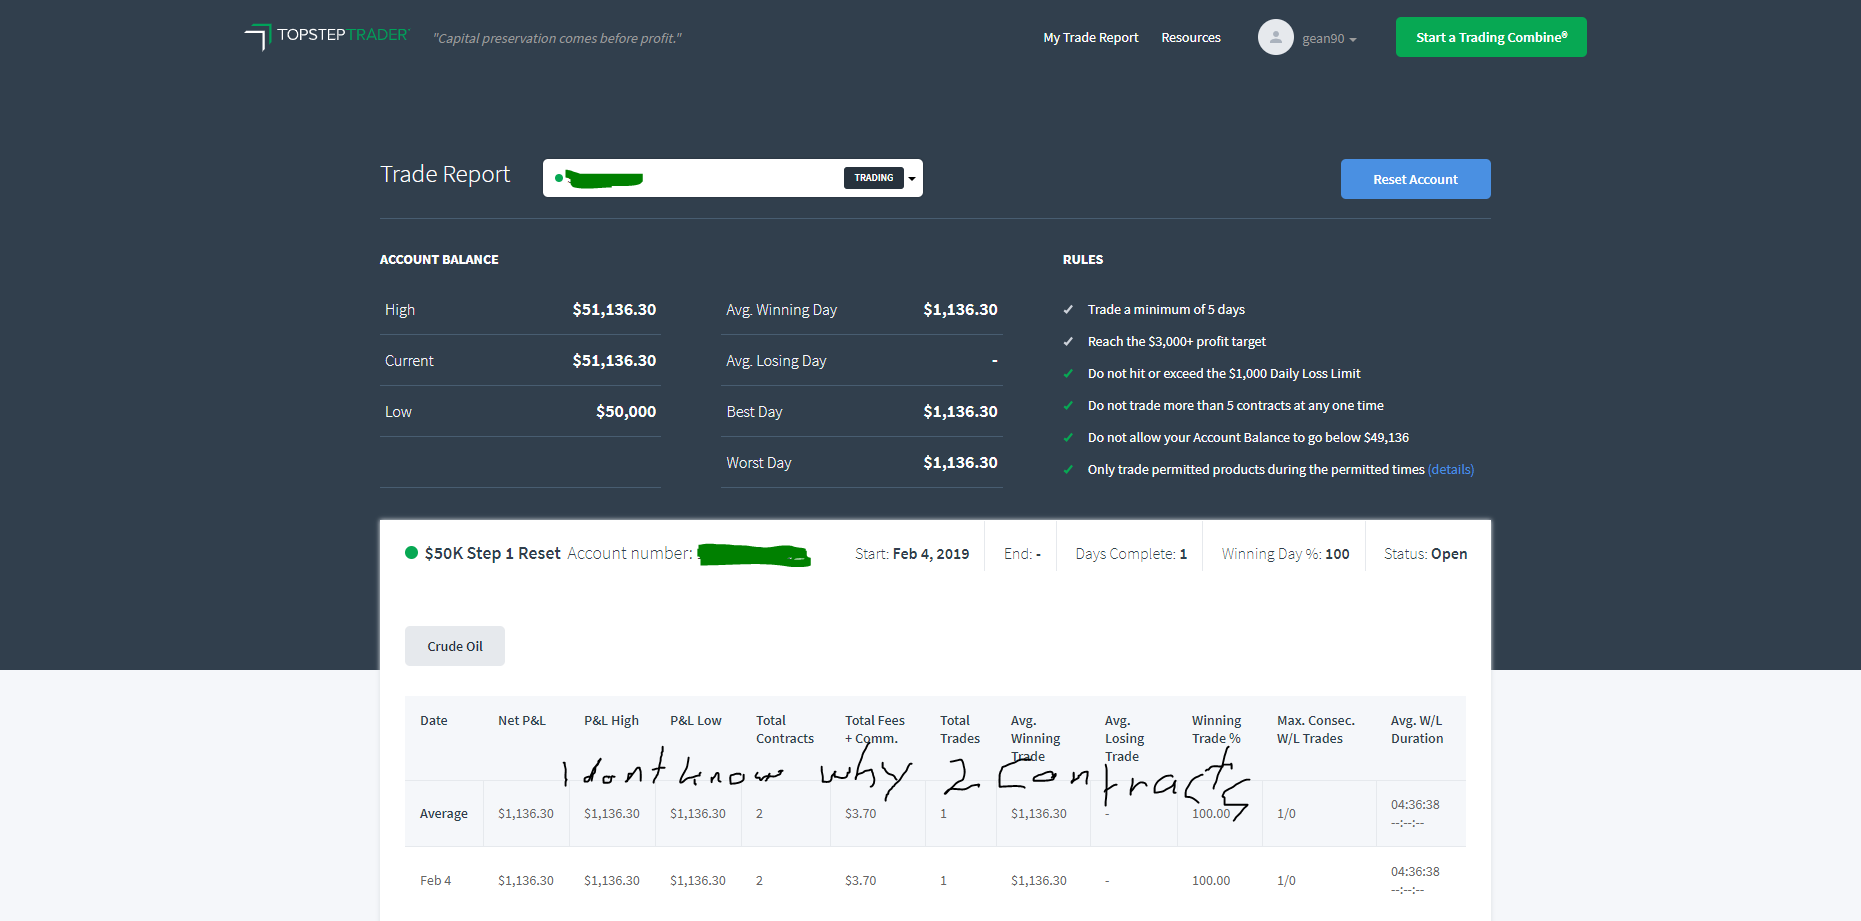Click the Avg. Winning Trade column header
The width and height of the screenshot is (1861, 921).
coord(1036,739)
